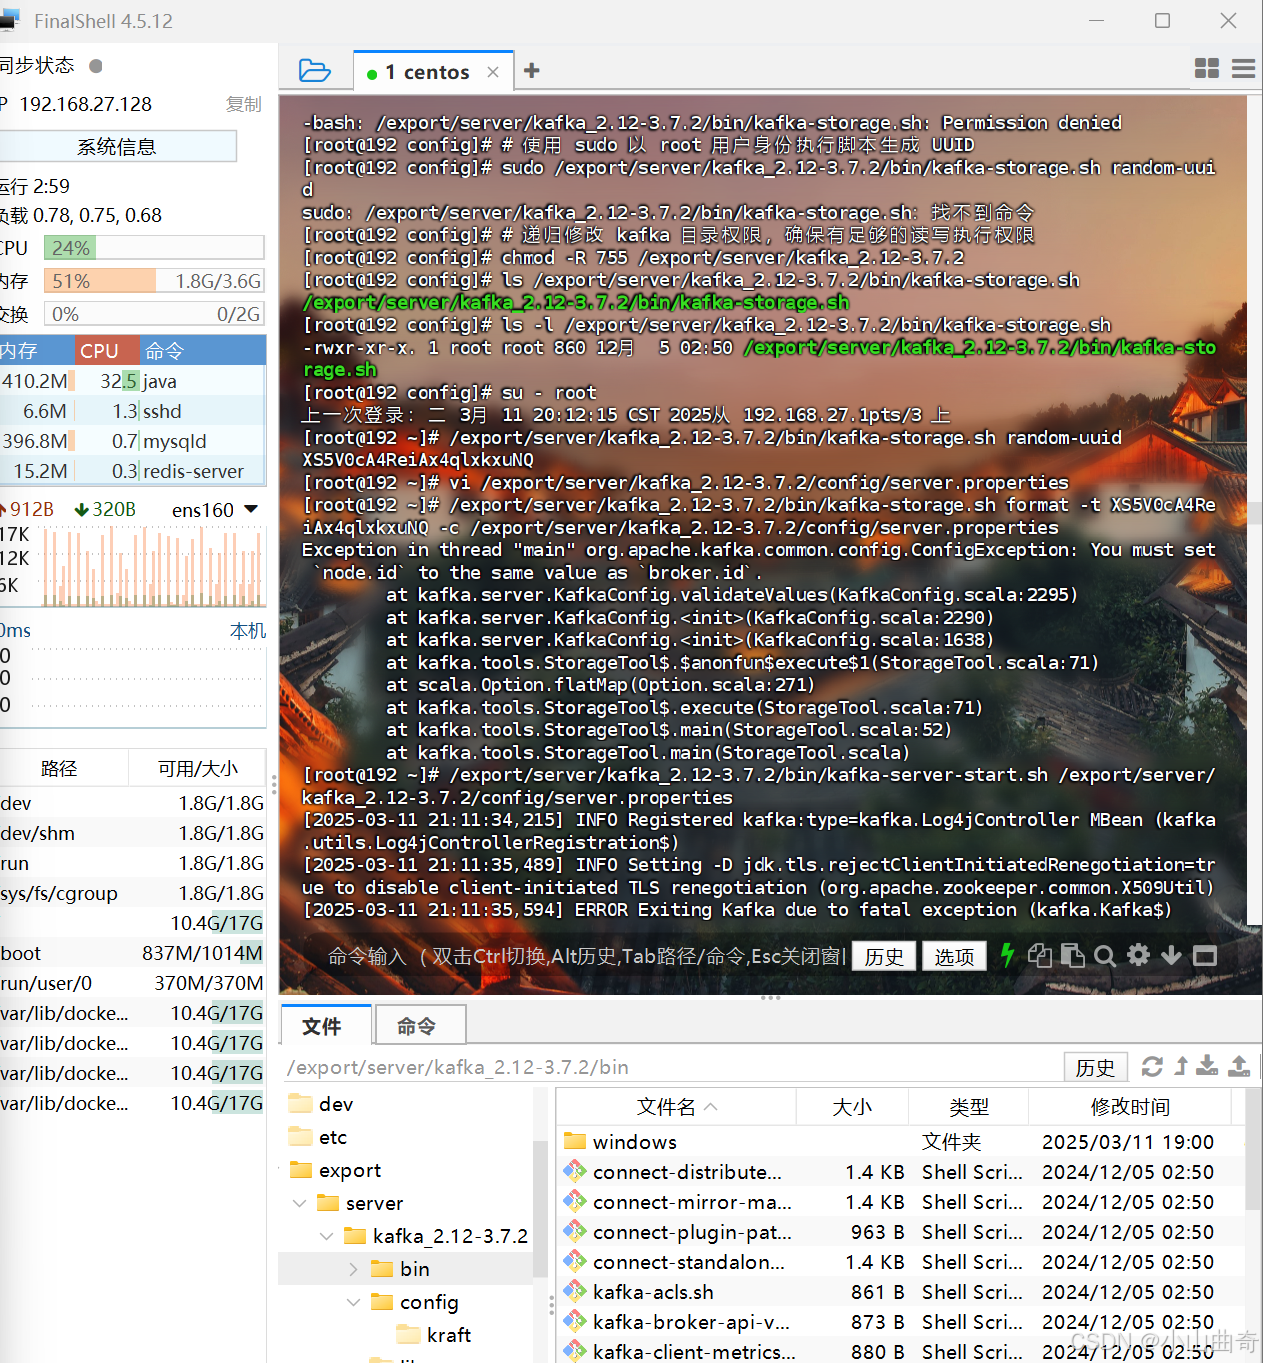Screen dimensions: 1263x1363
Task: Click the 选项 button
Action: click(x=954, y=956)
